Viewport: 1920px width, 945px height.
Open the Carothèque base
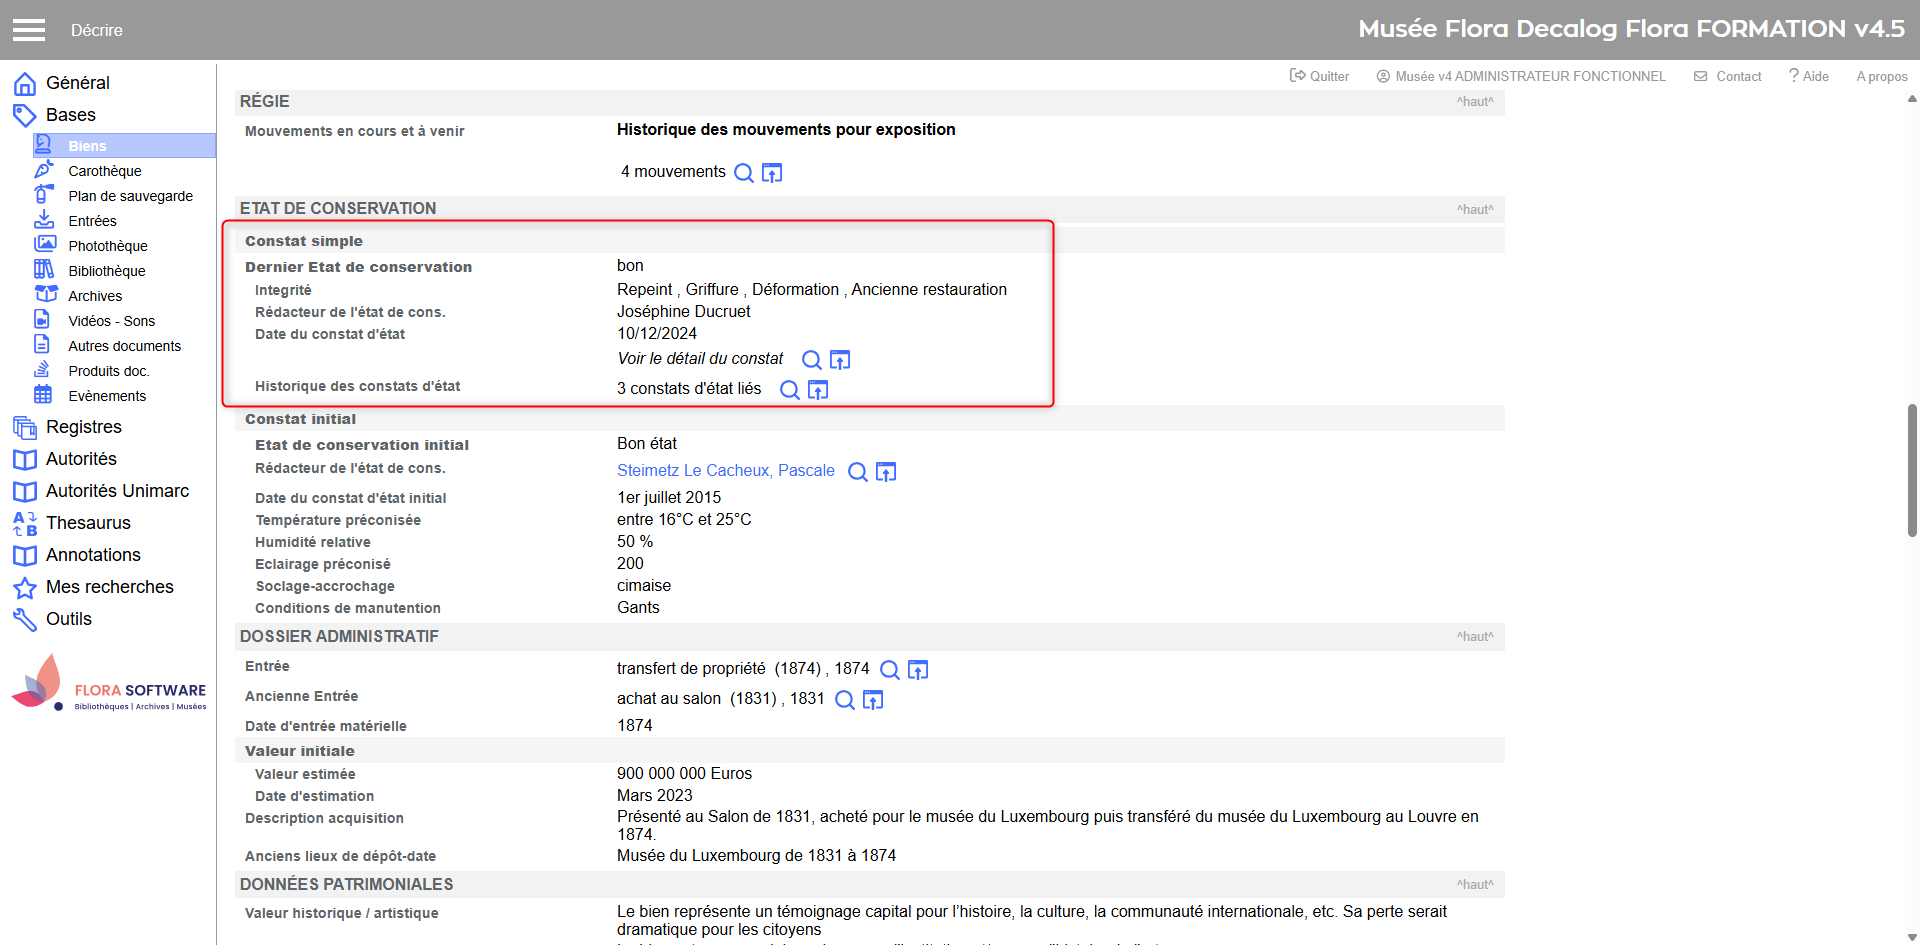105,171
